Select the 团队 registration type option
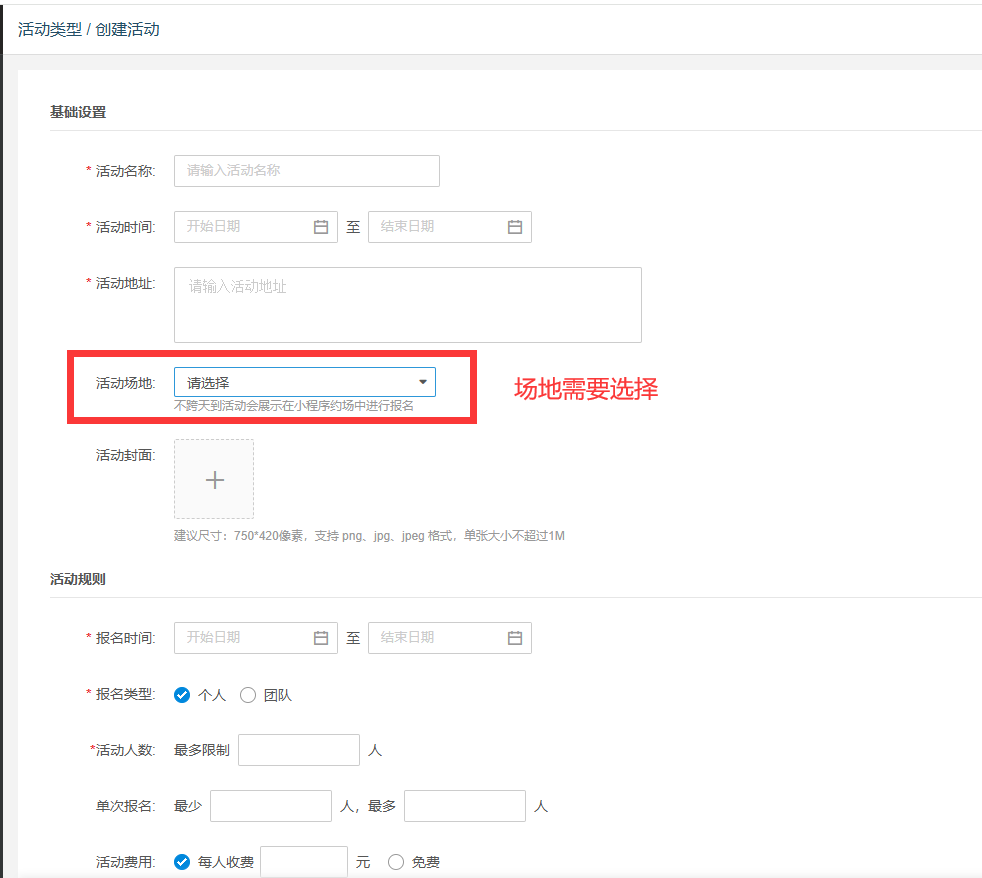This screenshot has height=878, width=982. pos(248,695)
